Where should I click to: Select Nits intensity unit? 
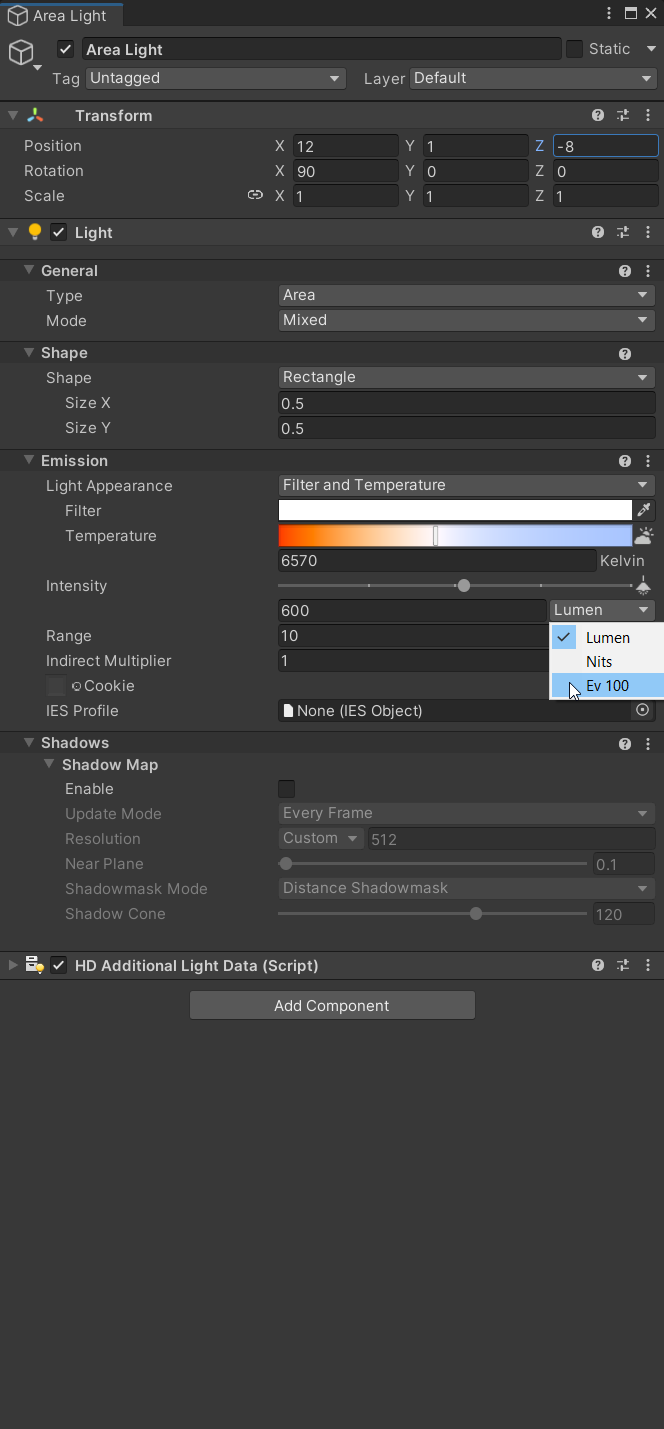click(607, 661)
